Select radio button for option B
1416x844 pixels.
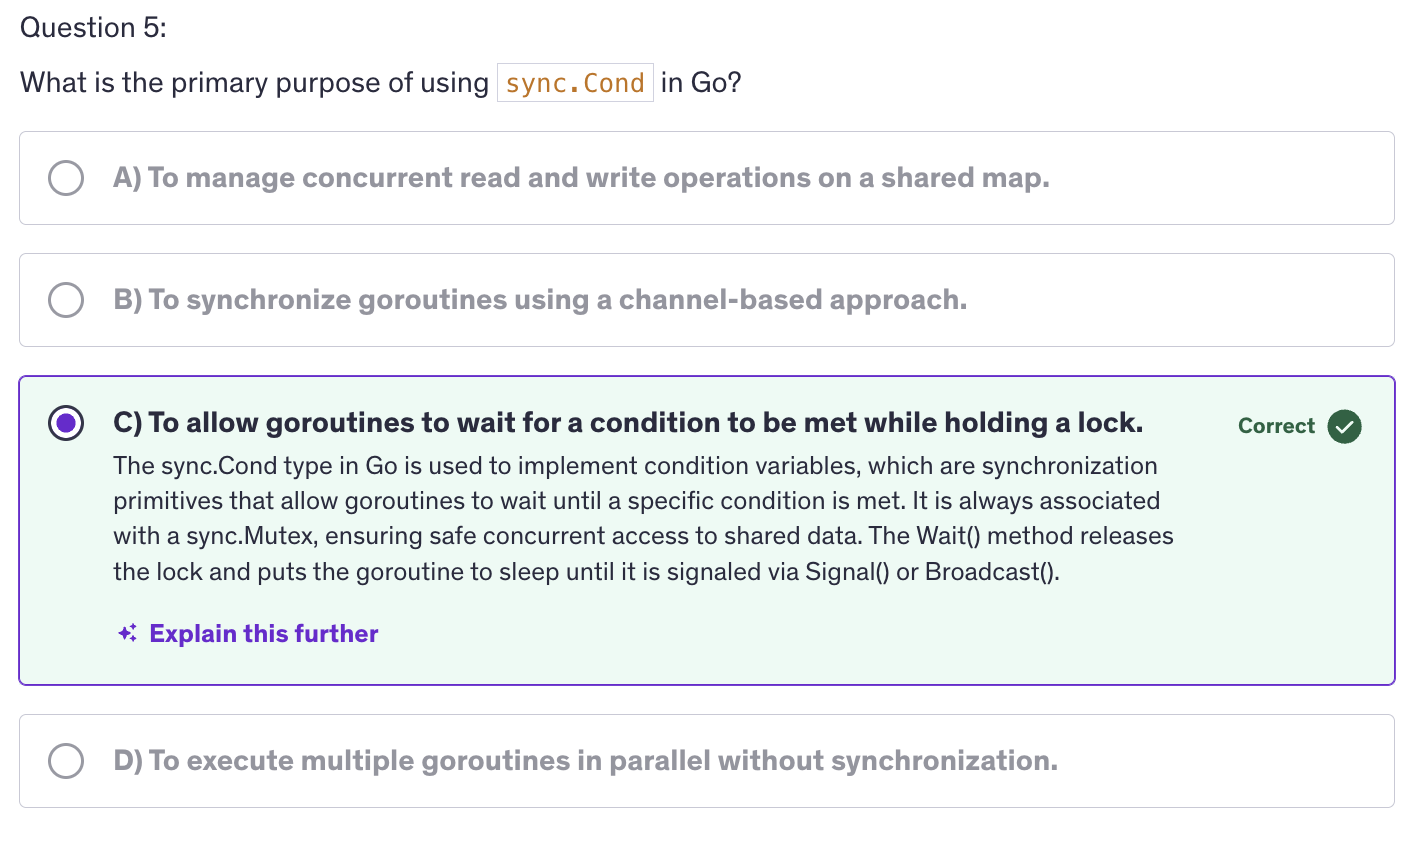[66, 300]
